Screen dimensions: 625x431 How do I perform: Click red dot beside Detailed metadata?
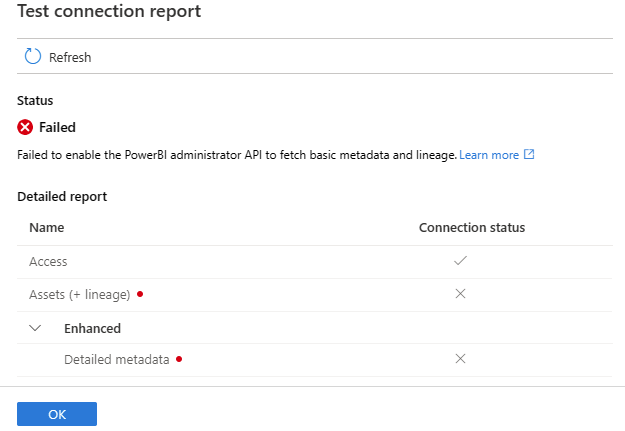point(179,359)
